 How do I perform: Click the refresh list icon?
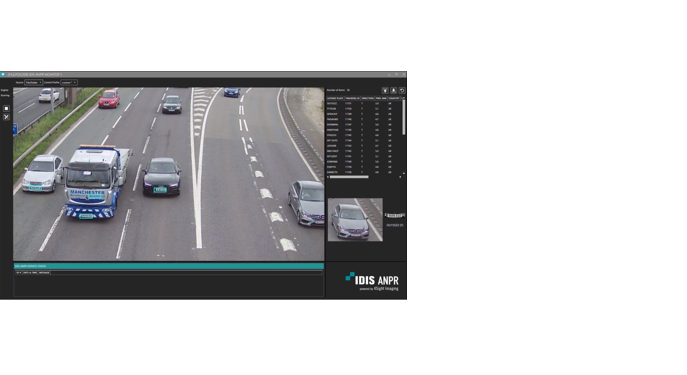tap(402, 90)
